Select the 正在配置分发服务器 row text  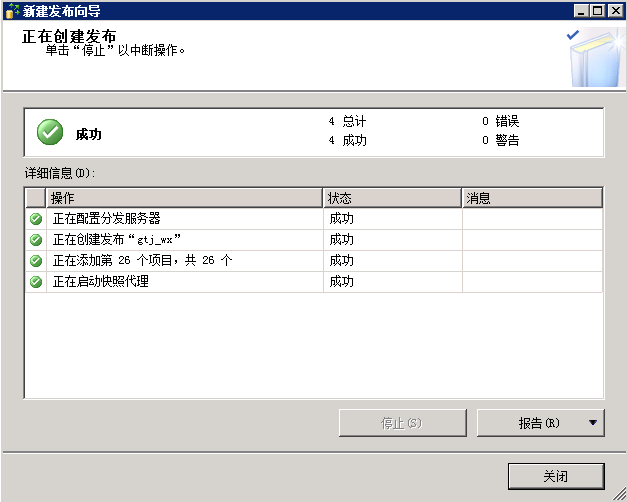[x=106, y=218]
